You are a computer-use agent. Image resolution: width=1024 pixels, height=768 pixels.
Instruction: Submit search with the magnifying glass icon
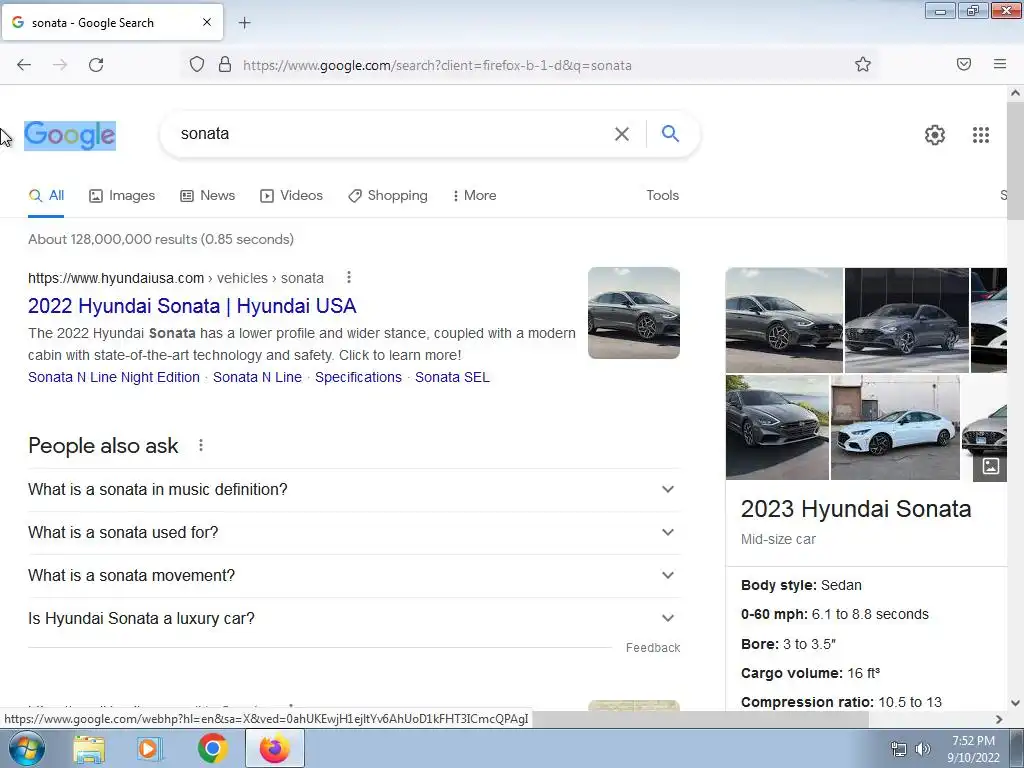point(670,134)
